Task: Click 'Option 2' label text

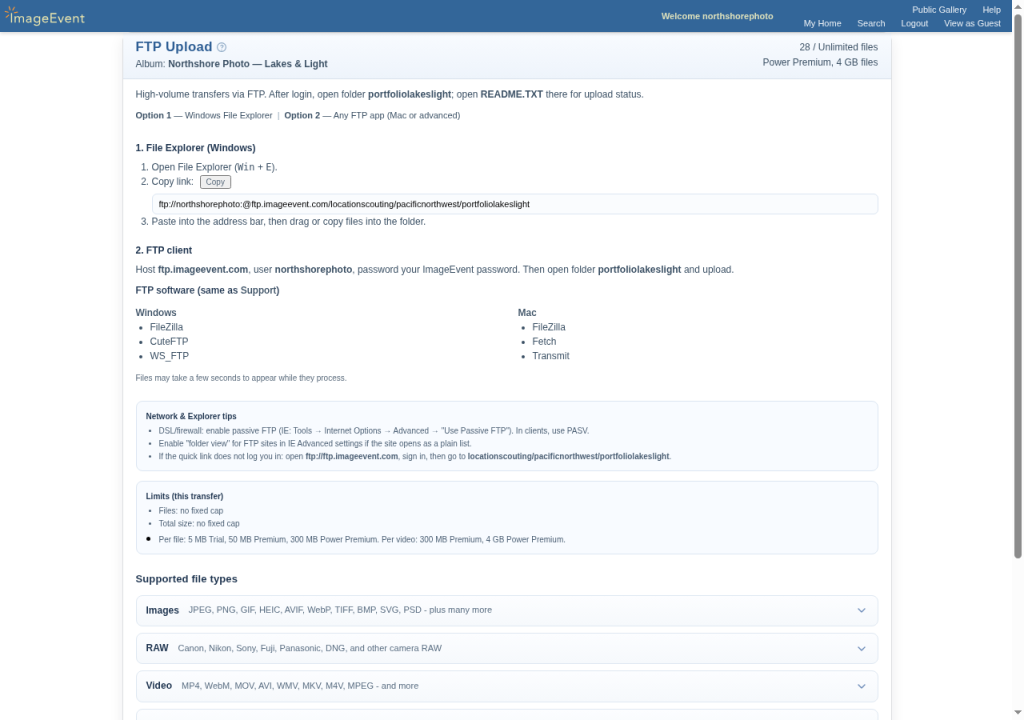Action: point(302,116)
